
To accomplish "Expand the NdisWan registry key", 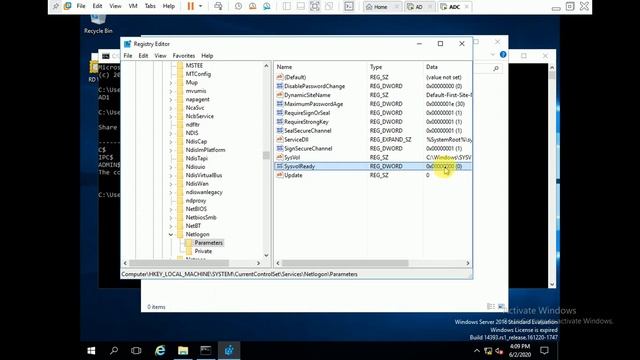I will point(171,184).
